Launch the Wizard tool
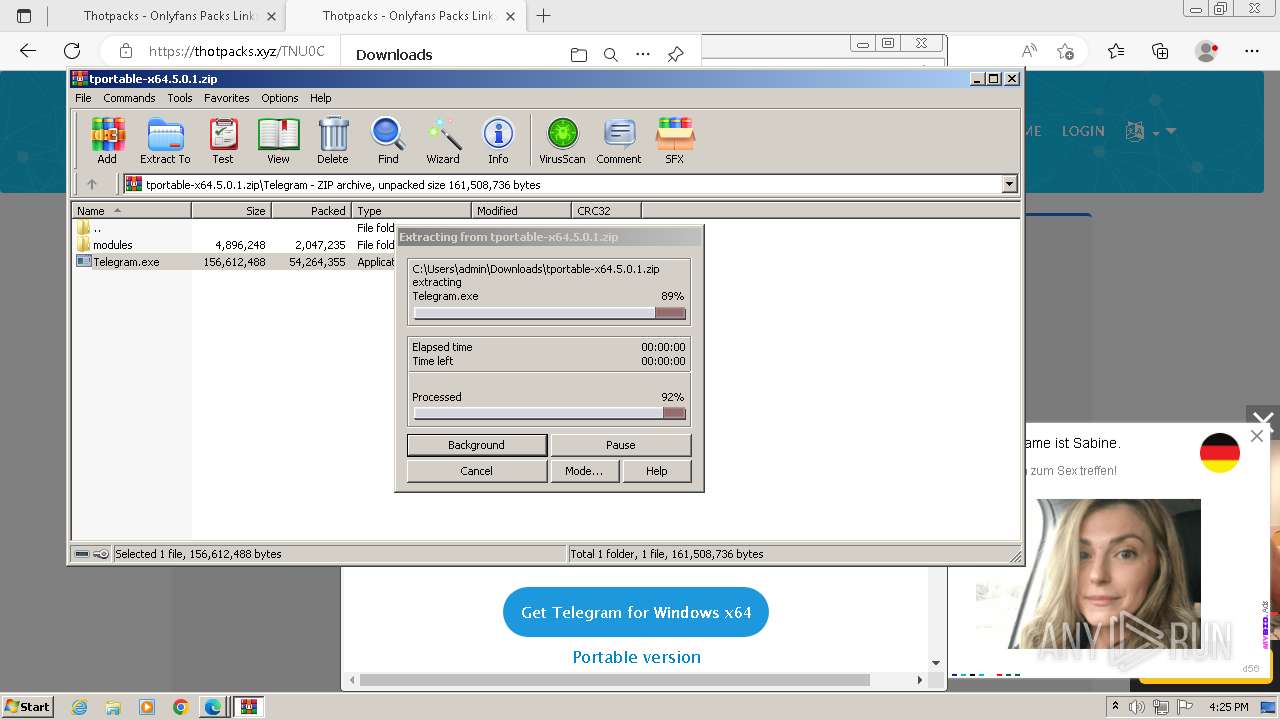 [443, 140]
